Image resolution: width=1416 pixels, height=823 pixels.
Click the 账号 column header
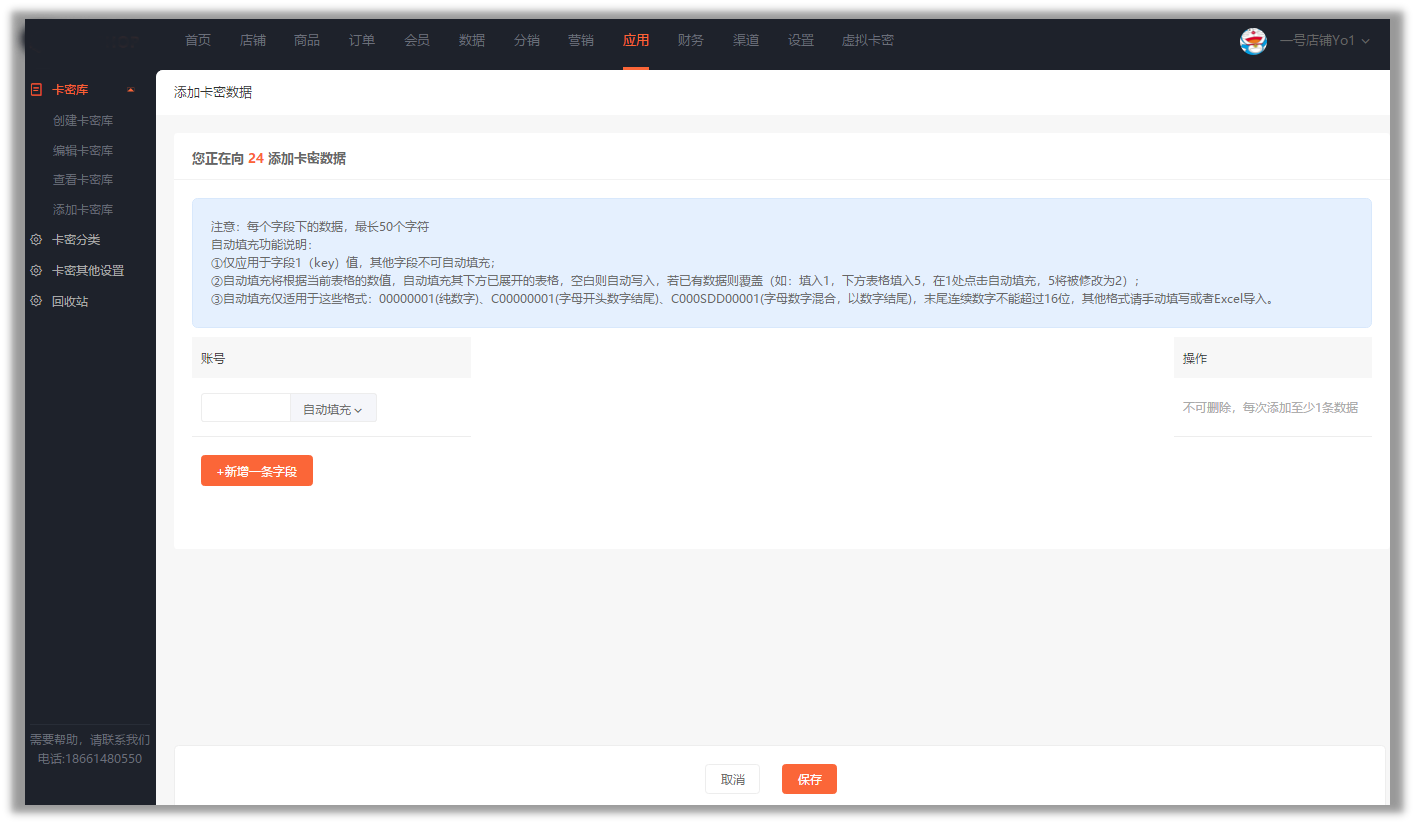click(331, 358)
